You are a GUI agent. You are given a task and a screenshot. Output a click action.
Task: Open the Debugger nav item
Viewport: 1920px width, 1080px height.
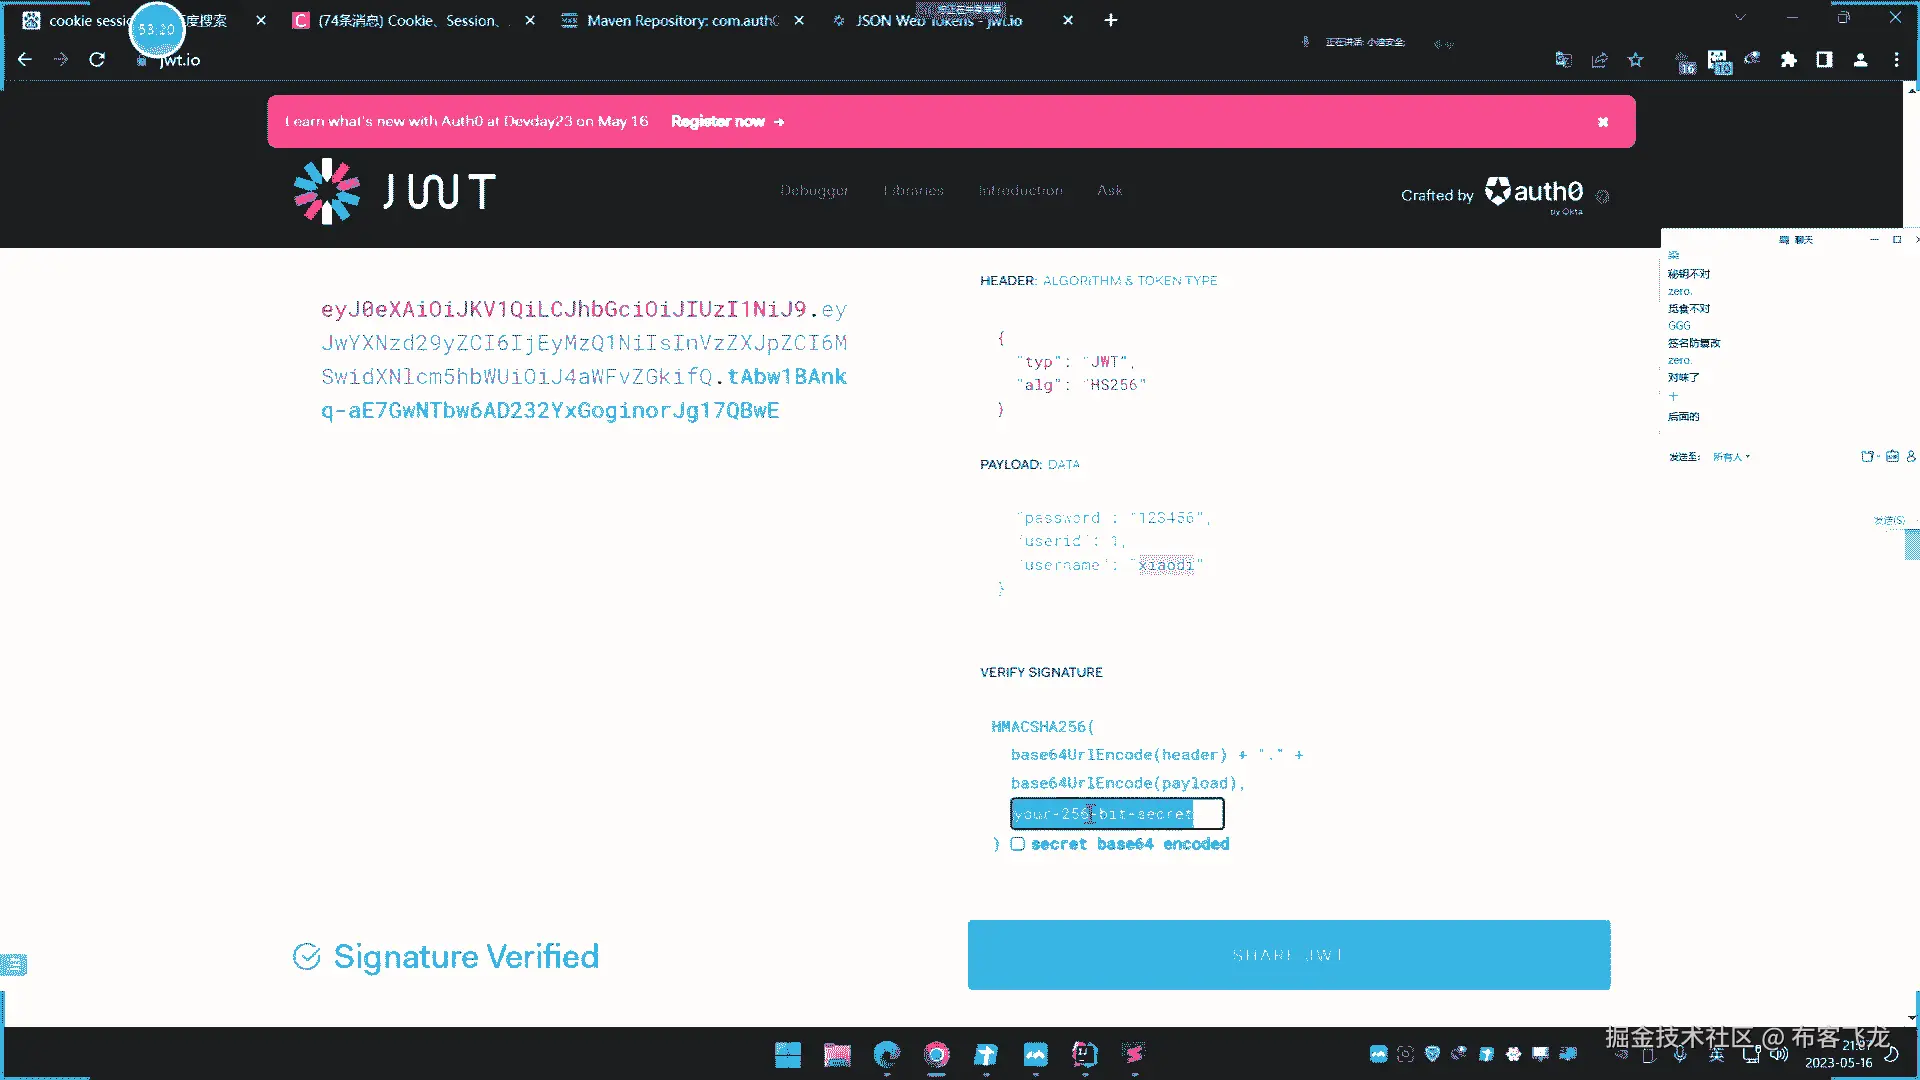(814, 190)
